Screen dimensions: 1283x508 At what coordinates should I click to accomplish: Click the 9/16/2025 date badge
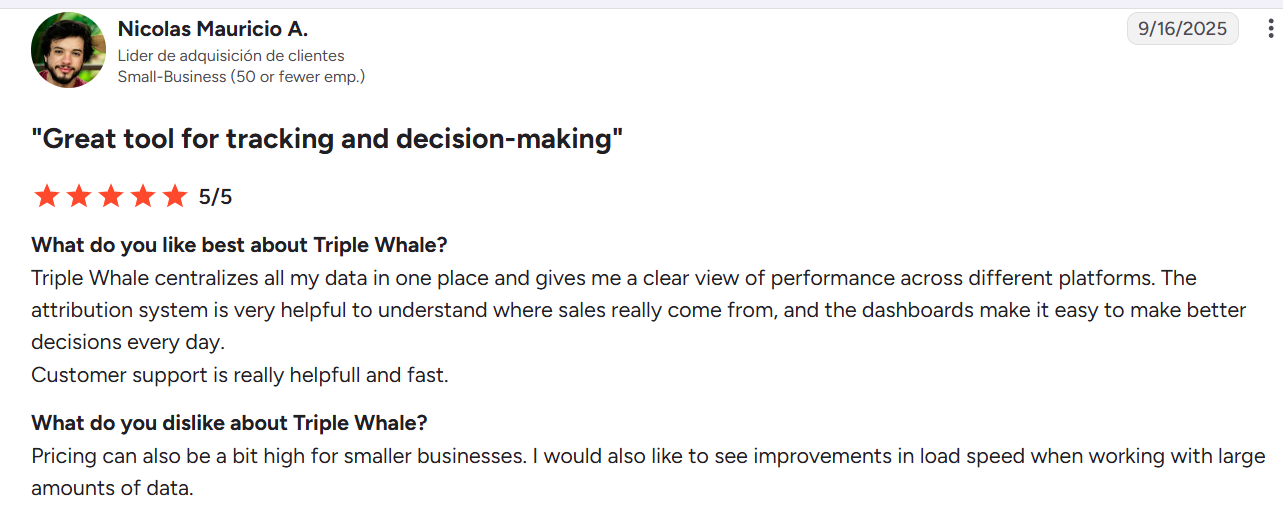click(1183, 28)
